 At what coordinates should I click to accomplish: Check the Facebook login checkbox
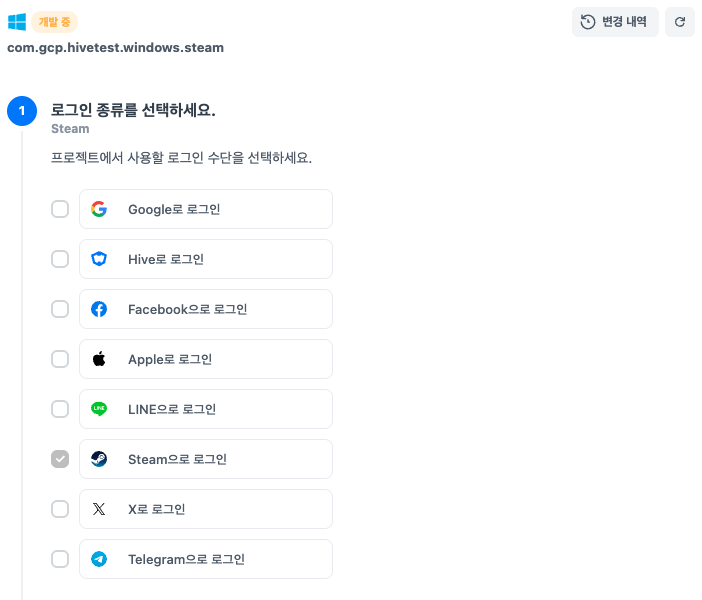60,309
